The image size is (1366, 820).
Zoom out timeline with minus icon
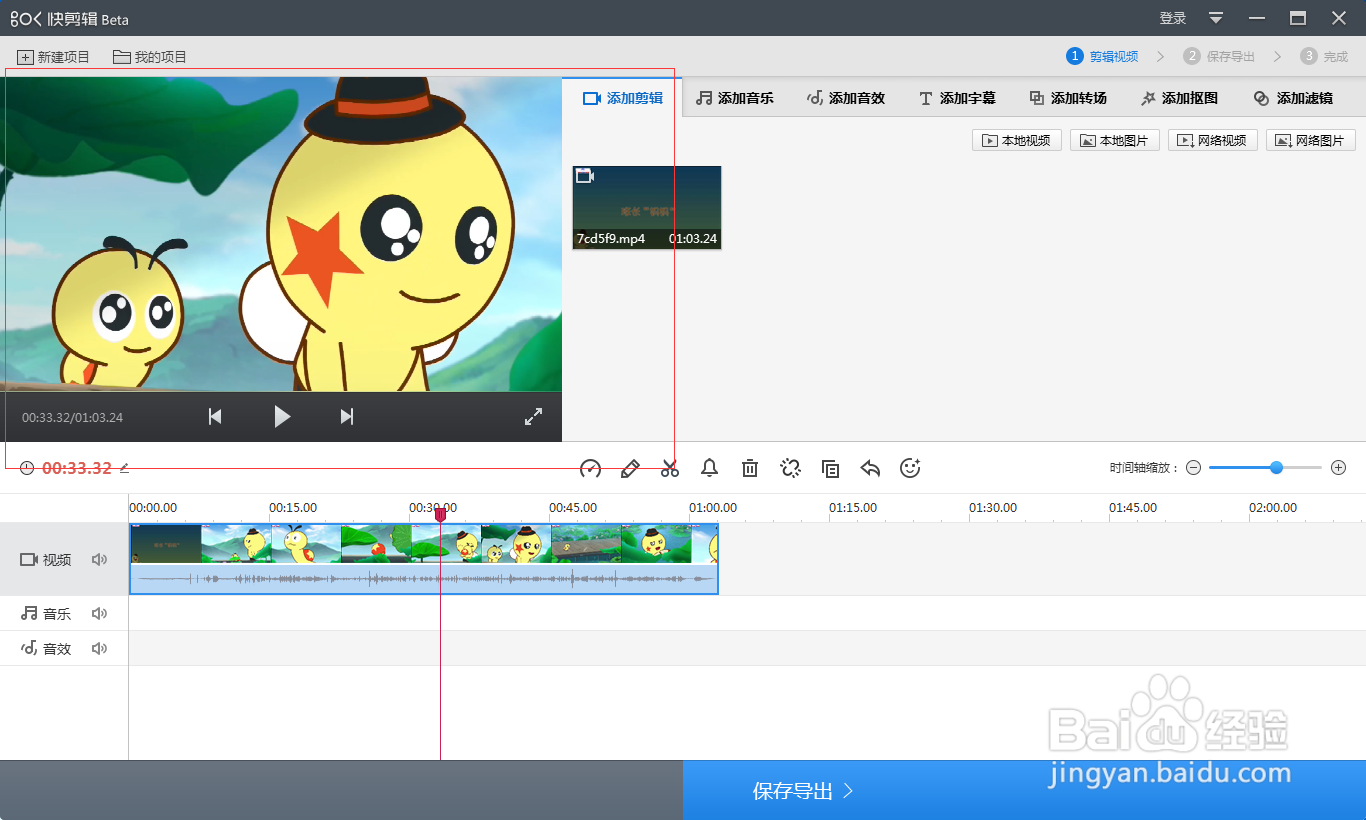[1193, 468]
